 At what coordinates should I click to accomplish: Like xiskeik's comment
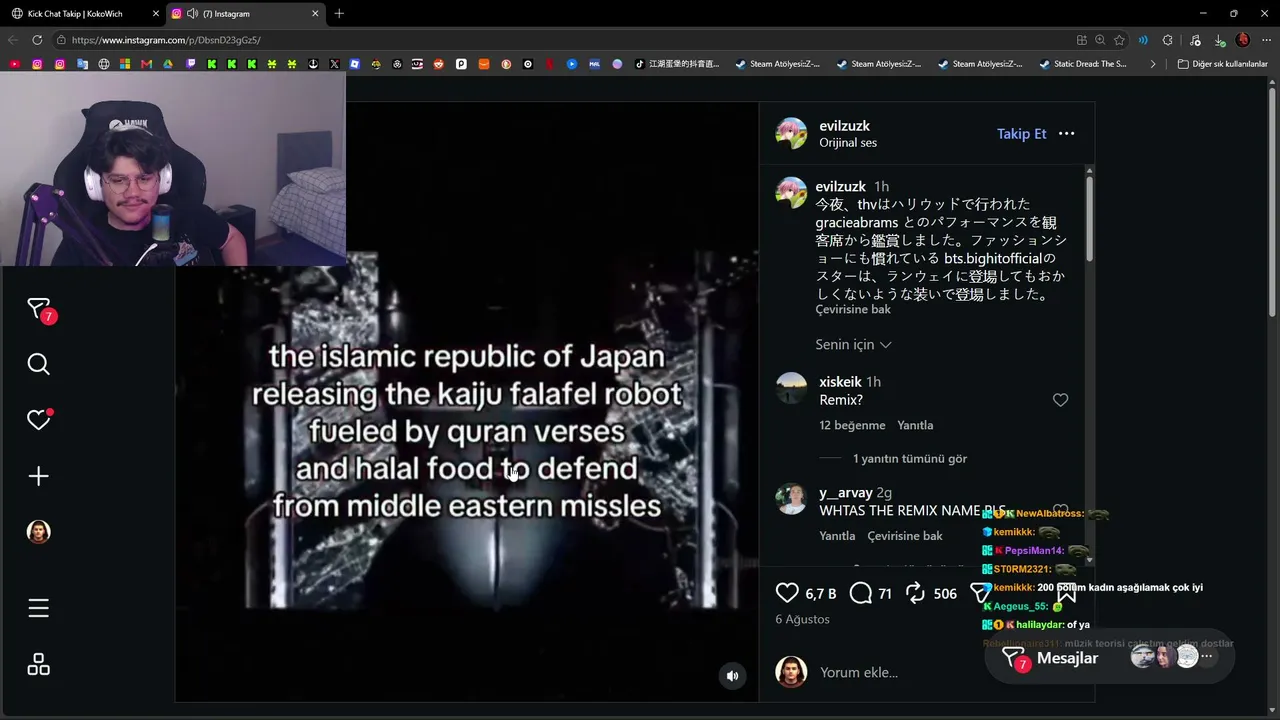1060,400
